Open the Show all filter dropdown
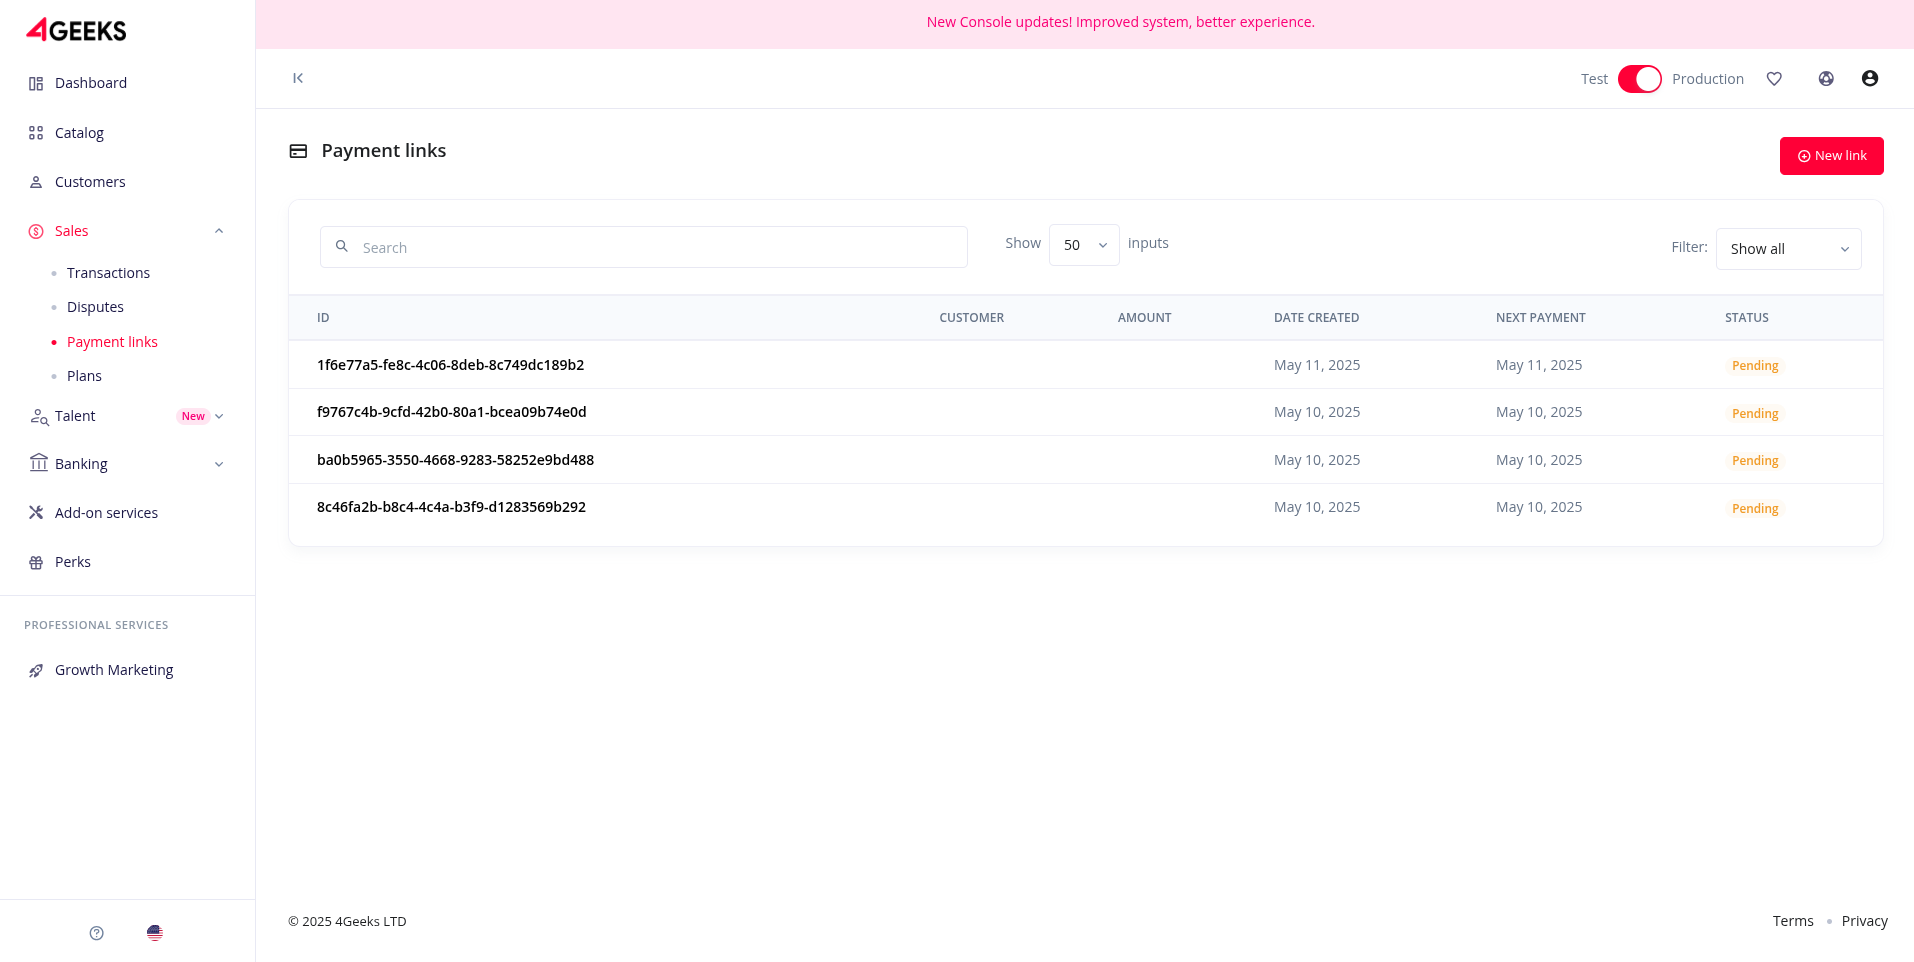The width and height of the screenshot is (1914, 962). click(x=1787, y=248)
